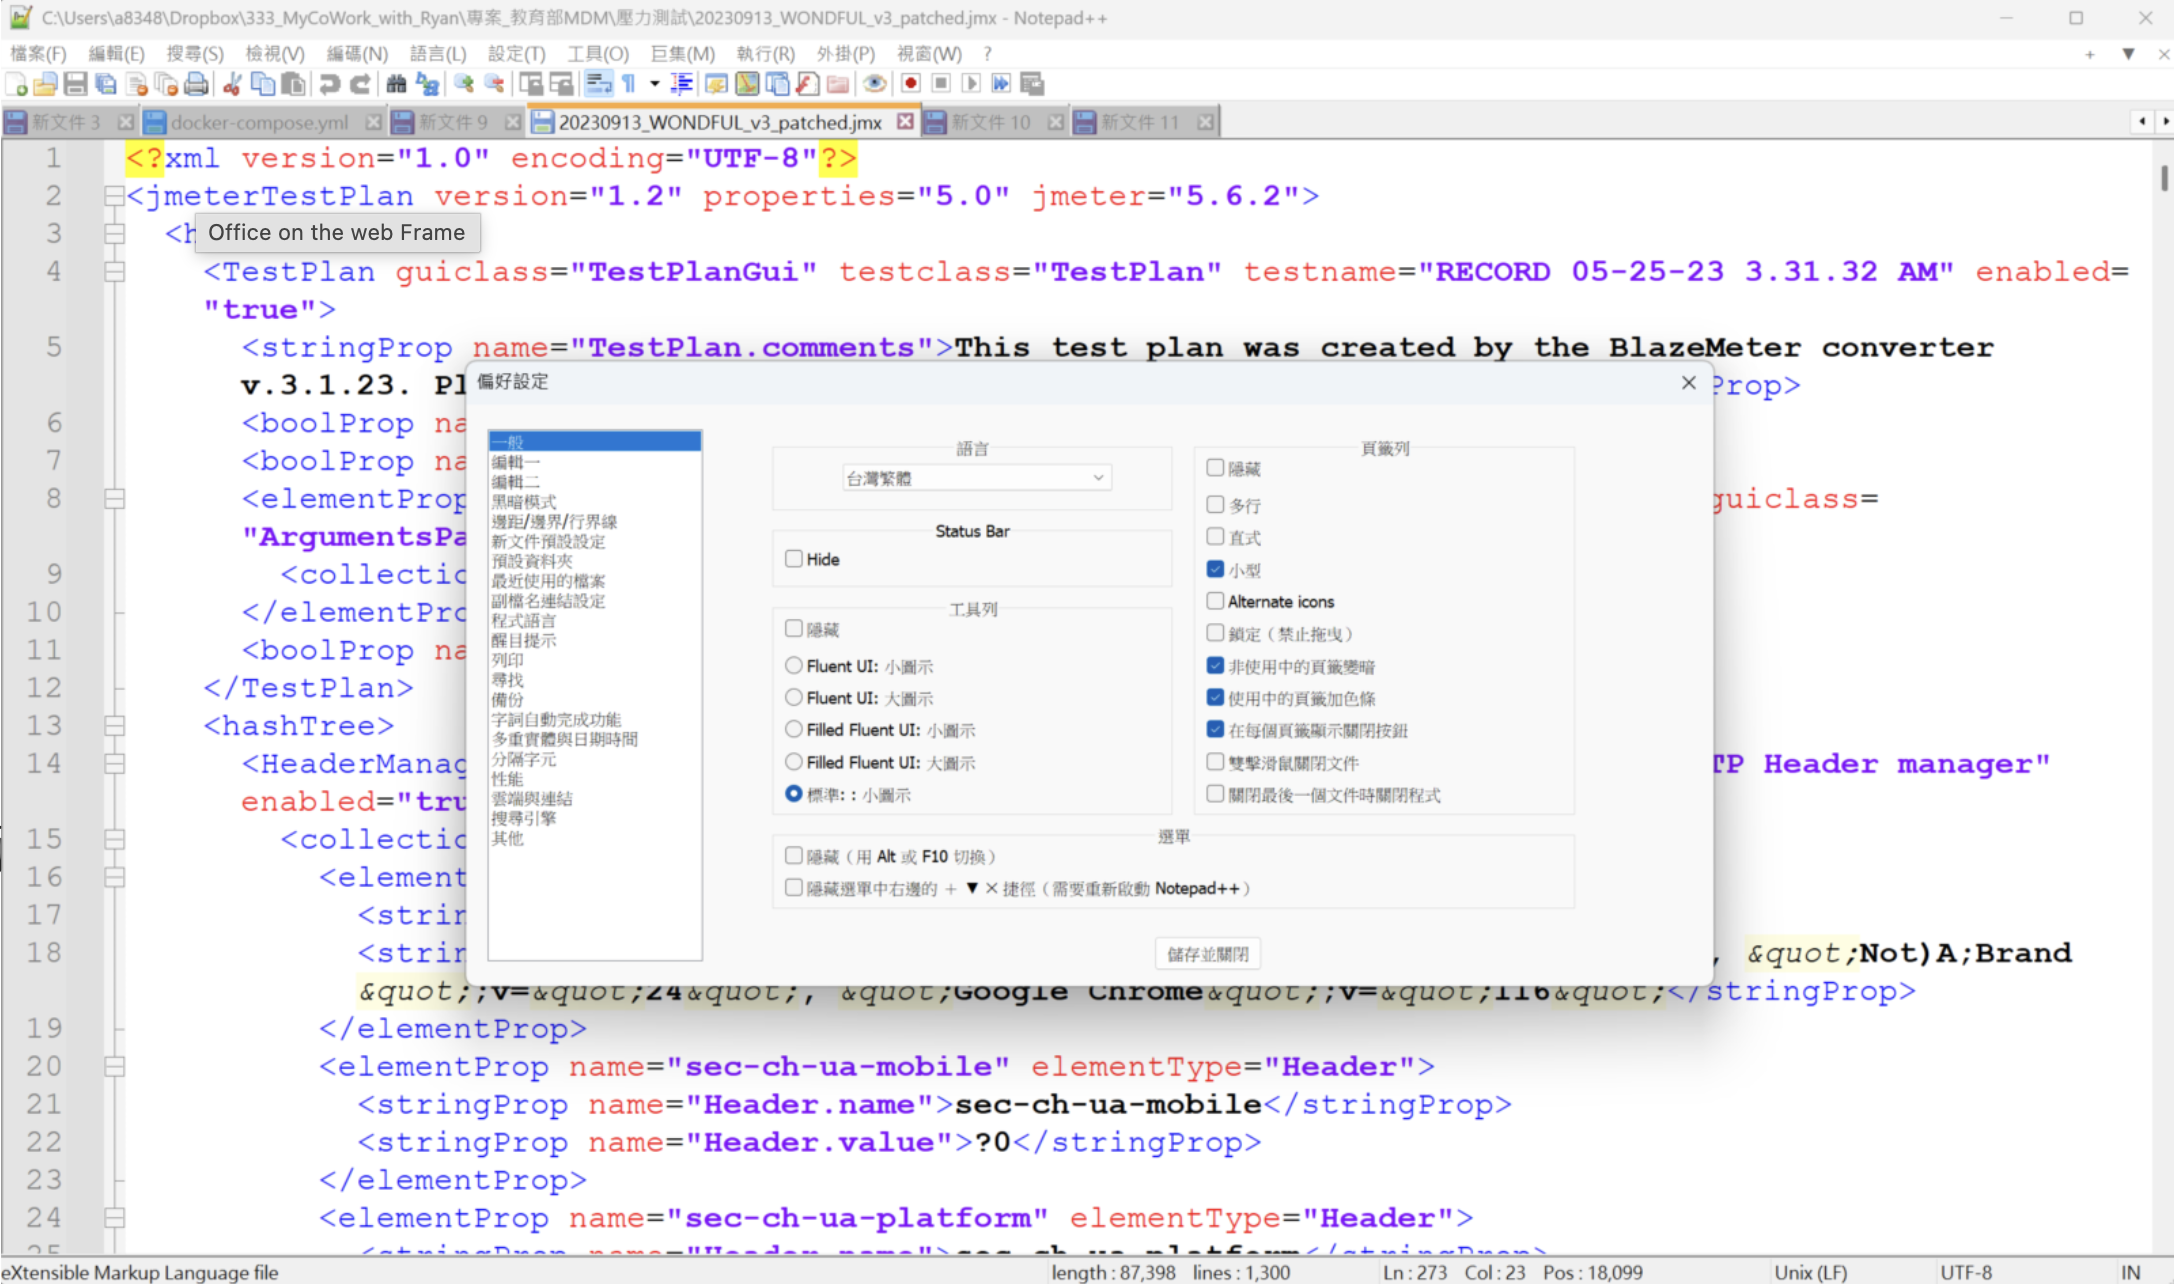This screenshot has width=2174, height=1284.
Task: Click the editor vertical scrollbar thumb
Action: click(2164, 178)
